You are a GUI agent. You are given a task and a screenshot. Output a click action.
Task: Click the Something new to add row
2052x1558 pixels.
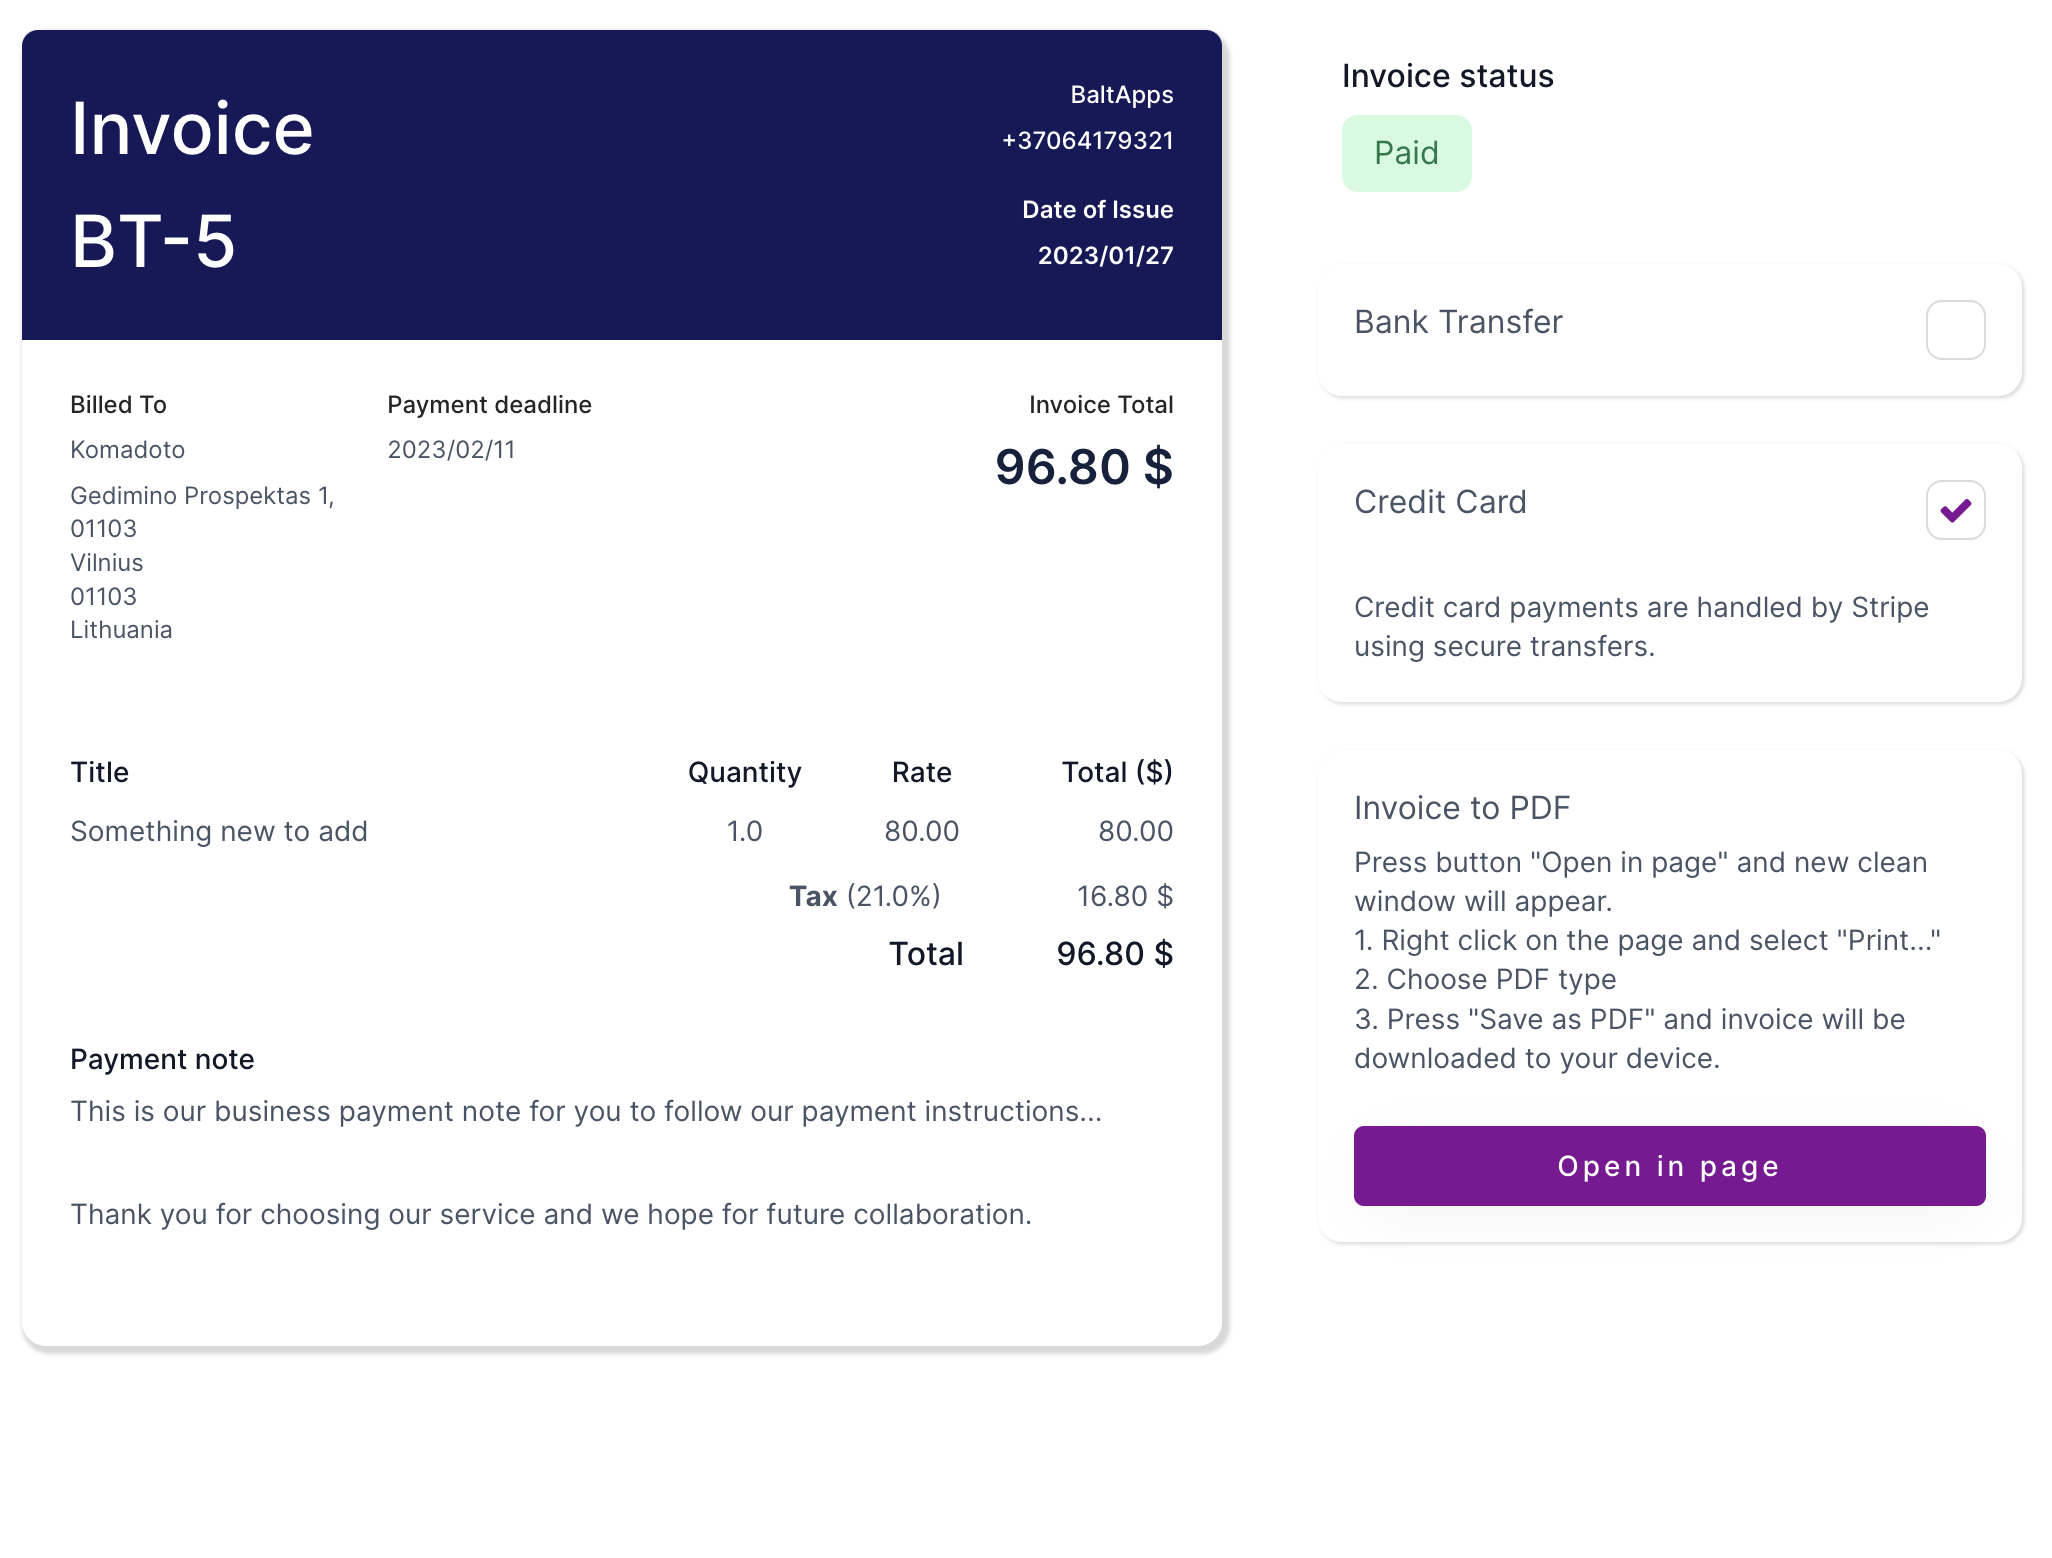point(219,831)
